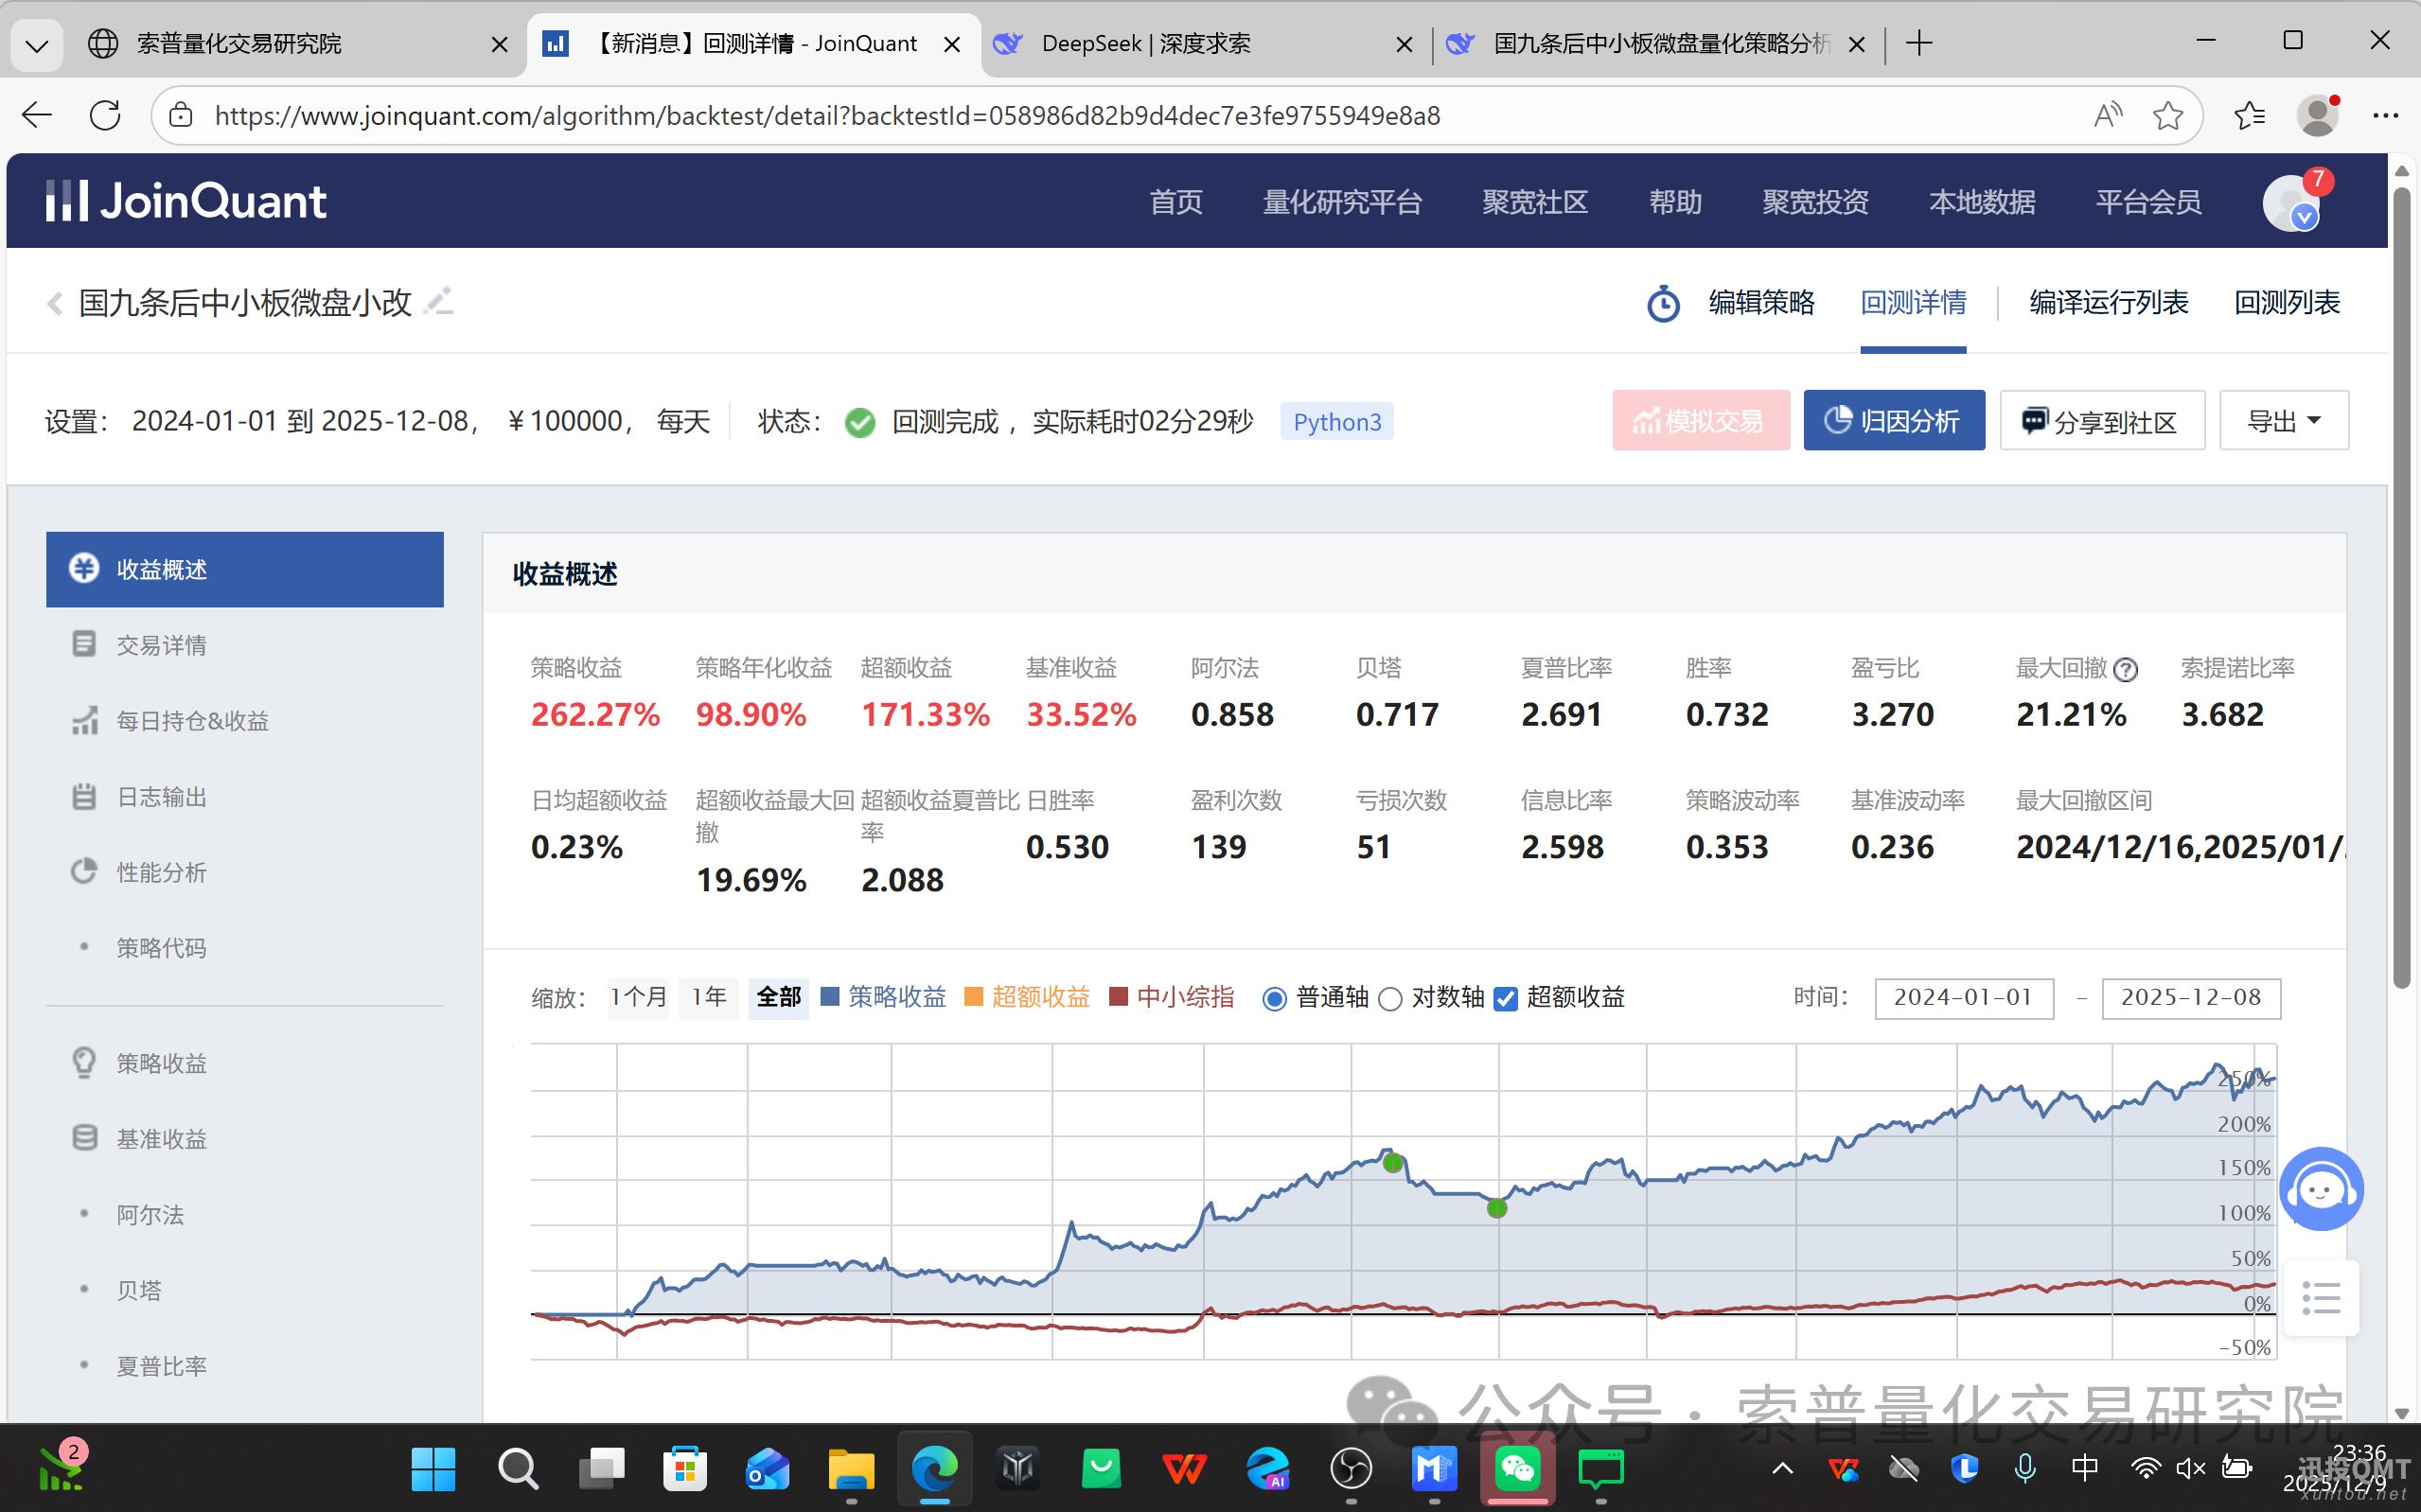2421x1512 pixels.
Task: Click the stopwatch icon beside 编辑策略
Action: [1663, 303]
